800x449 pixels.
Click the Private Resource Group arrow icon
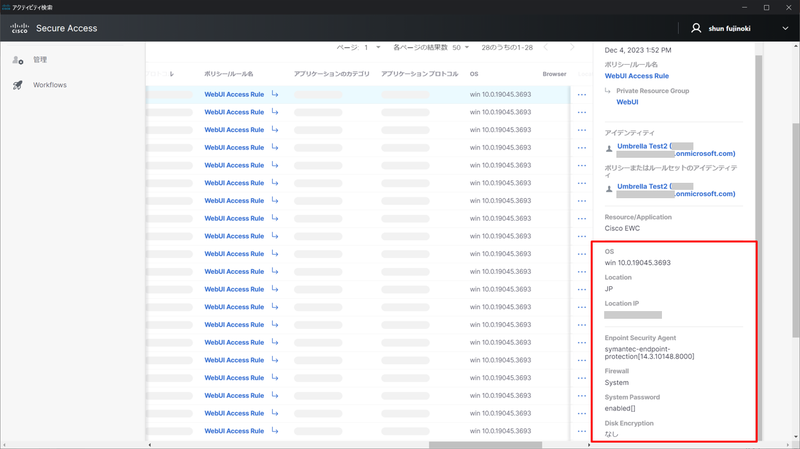pyautogui.click(x=608, y=91)
